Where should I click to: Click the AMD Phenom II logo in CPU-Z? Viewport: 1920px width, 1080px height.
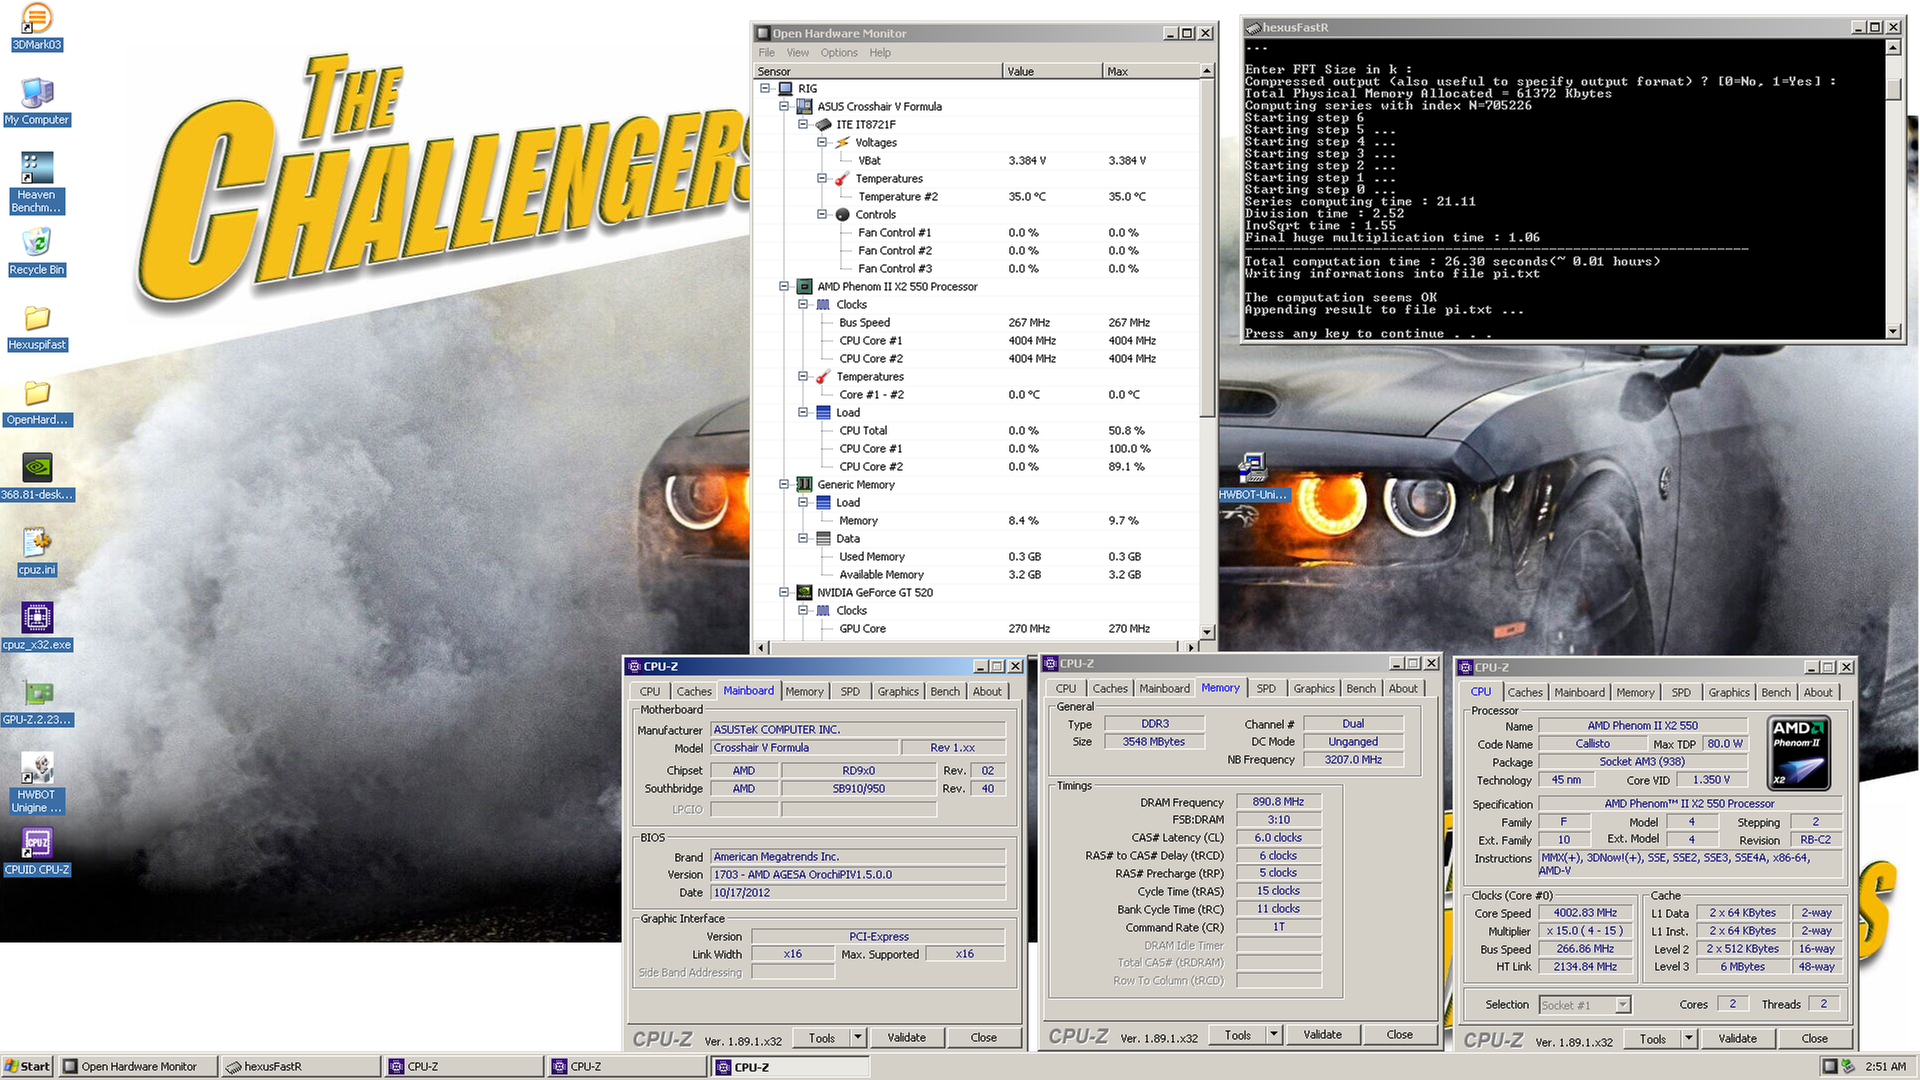pos(1798,754)
